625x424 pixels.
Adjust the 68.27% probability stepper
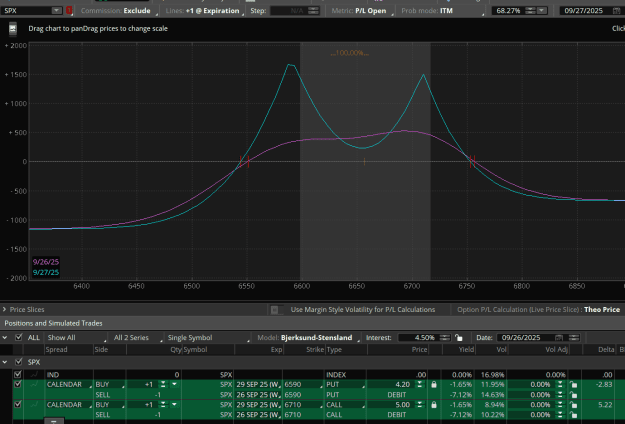coord(530,11)
